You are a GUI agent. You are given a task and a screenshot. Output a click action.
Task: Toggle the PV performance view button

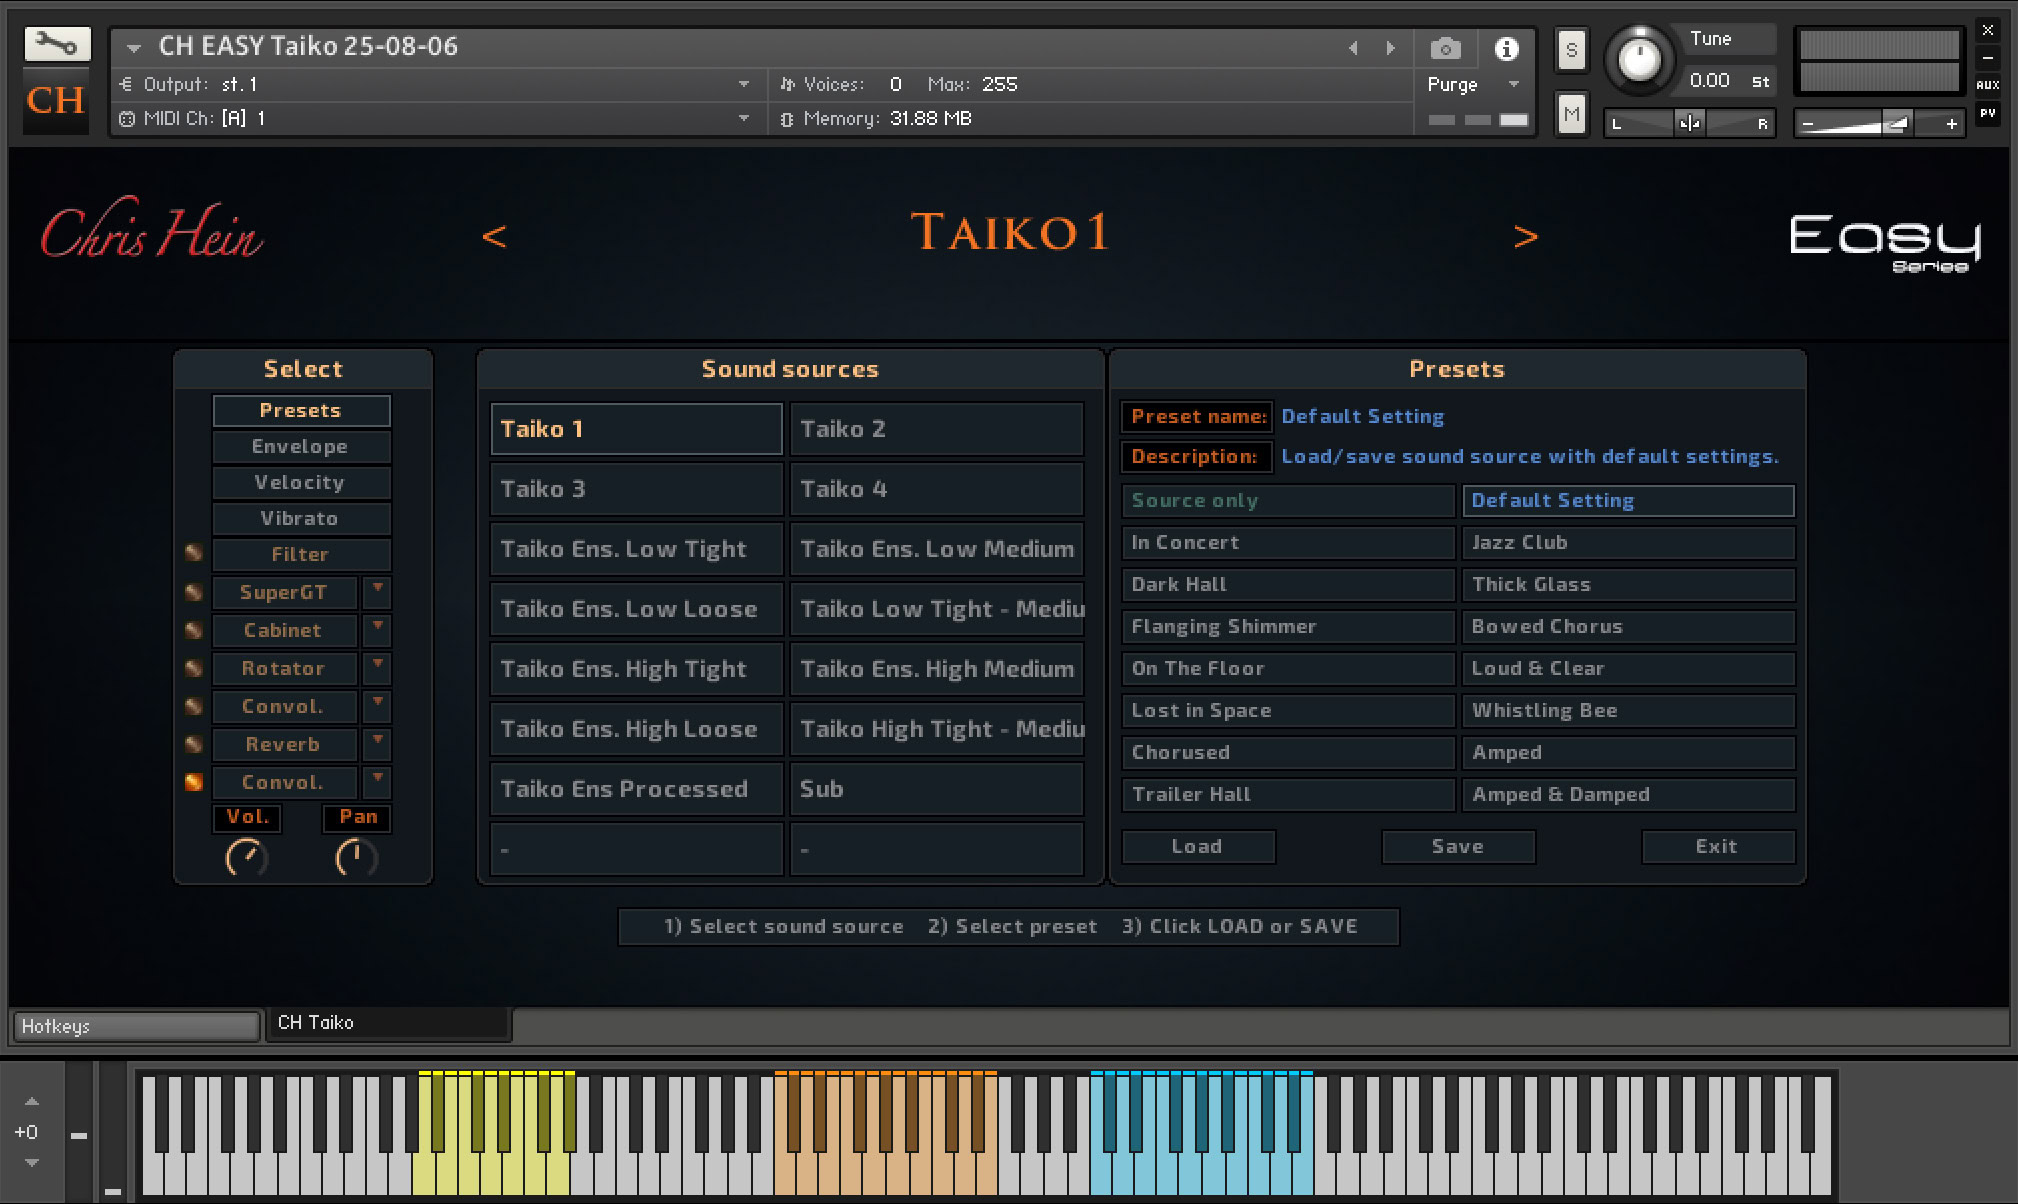click(x=1988, y=113)
